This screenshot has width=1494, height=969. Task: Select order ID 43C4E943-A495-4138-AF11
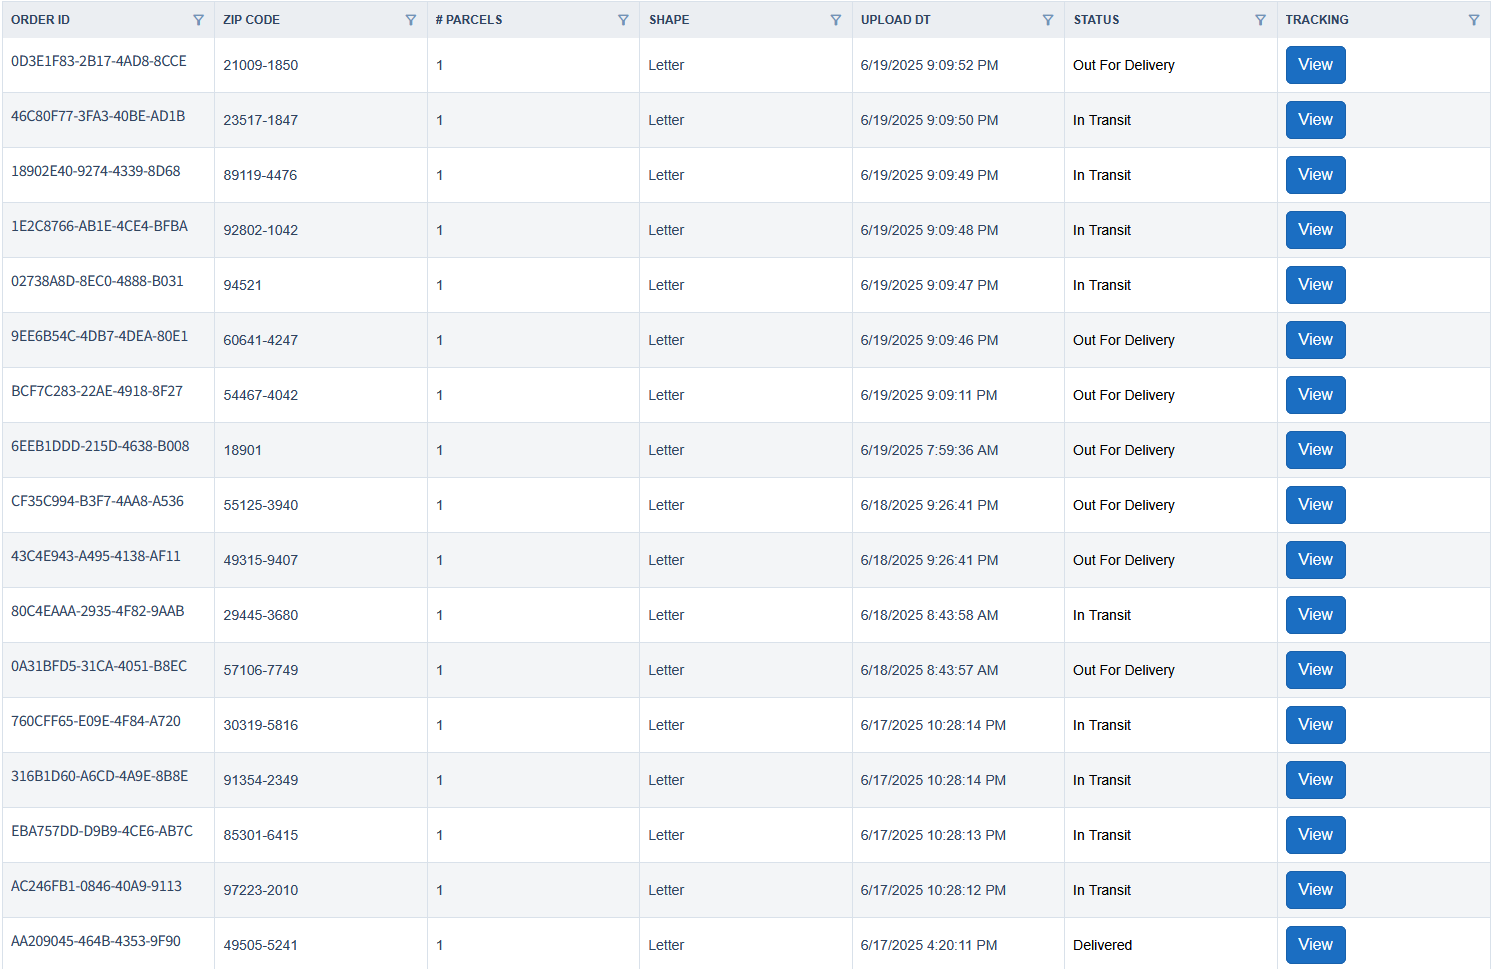click(96, 556)
